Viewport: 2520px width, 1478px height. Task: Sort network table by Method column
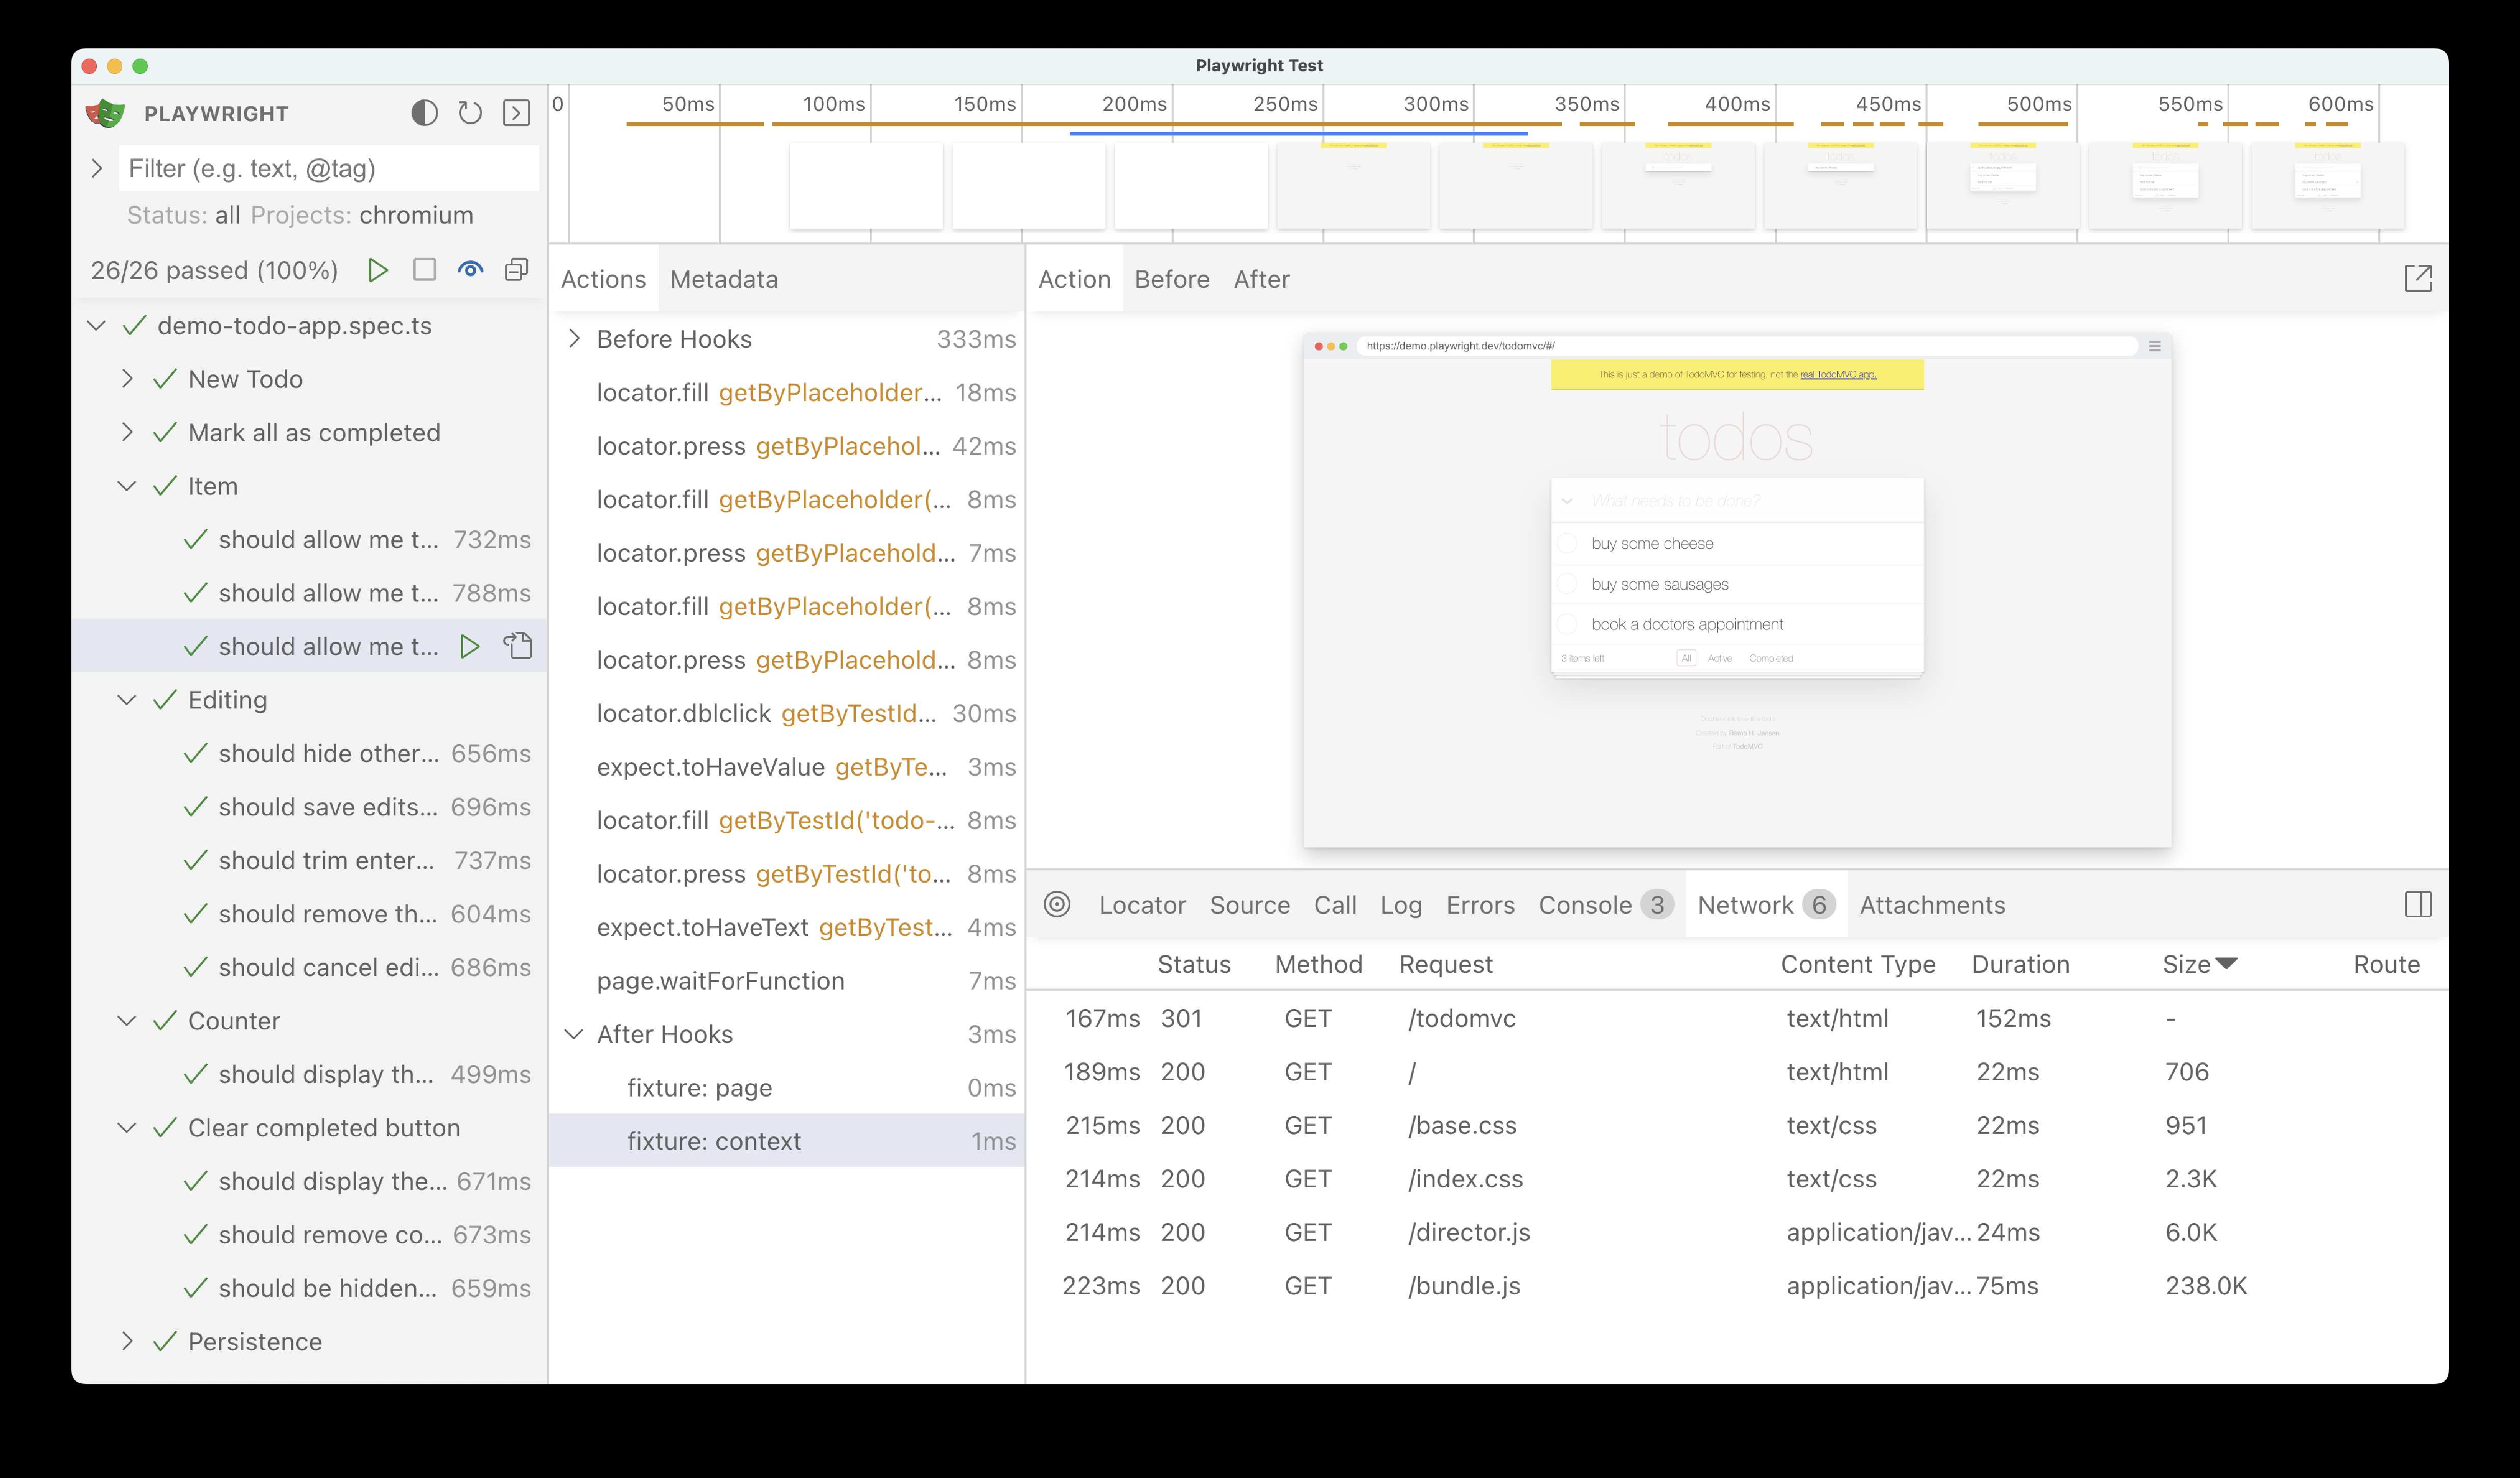point(1318,964)
